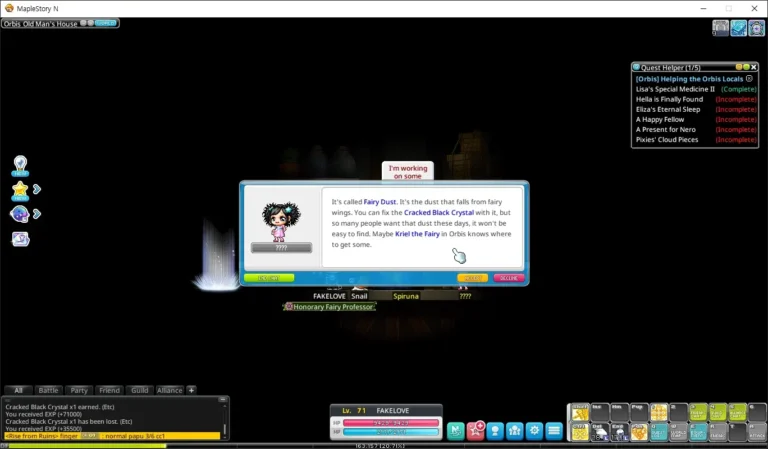Screen dimensions: 768x449
Task: Click the red HP bar
Action: coord(391,423)
